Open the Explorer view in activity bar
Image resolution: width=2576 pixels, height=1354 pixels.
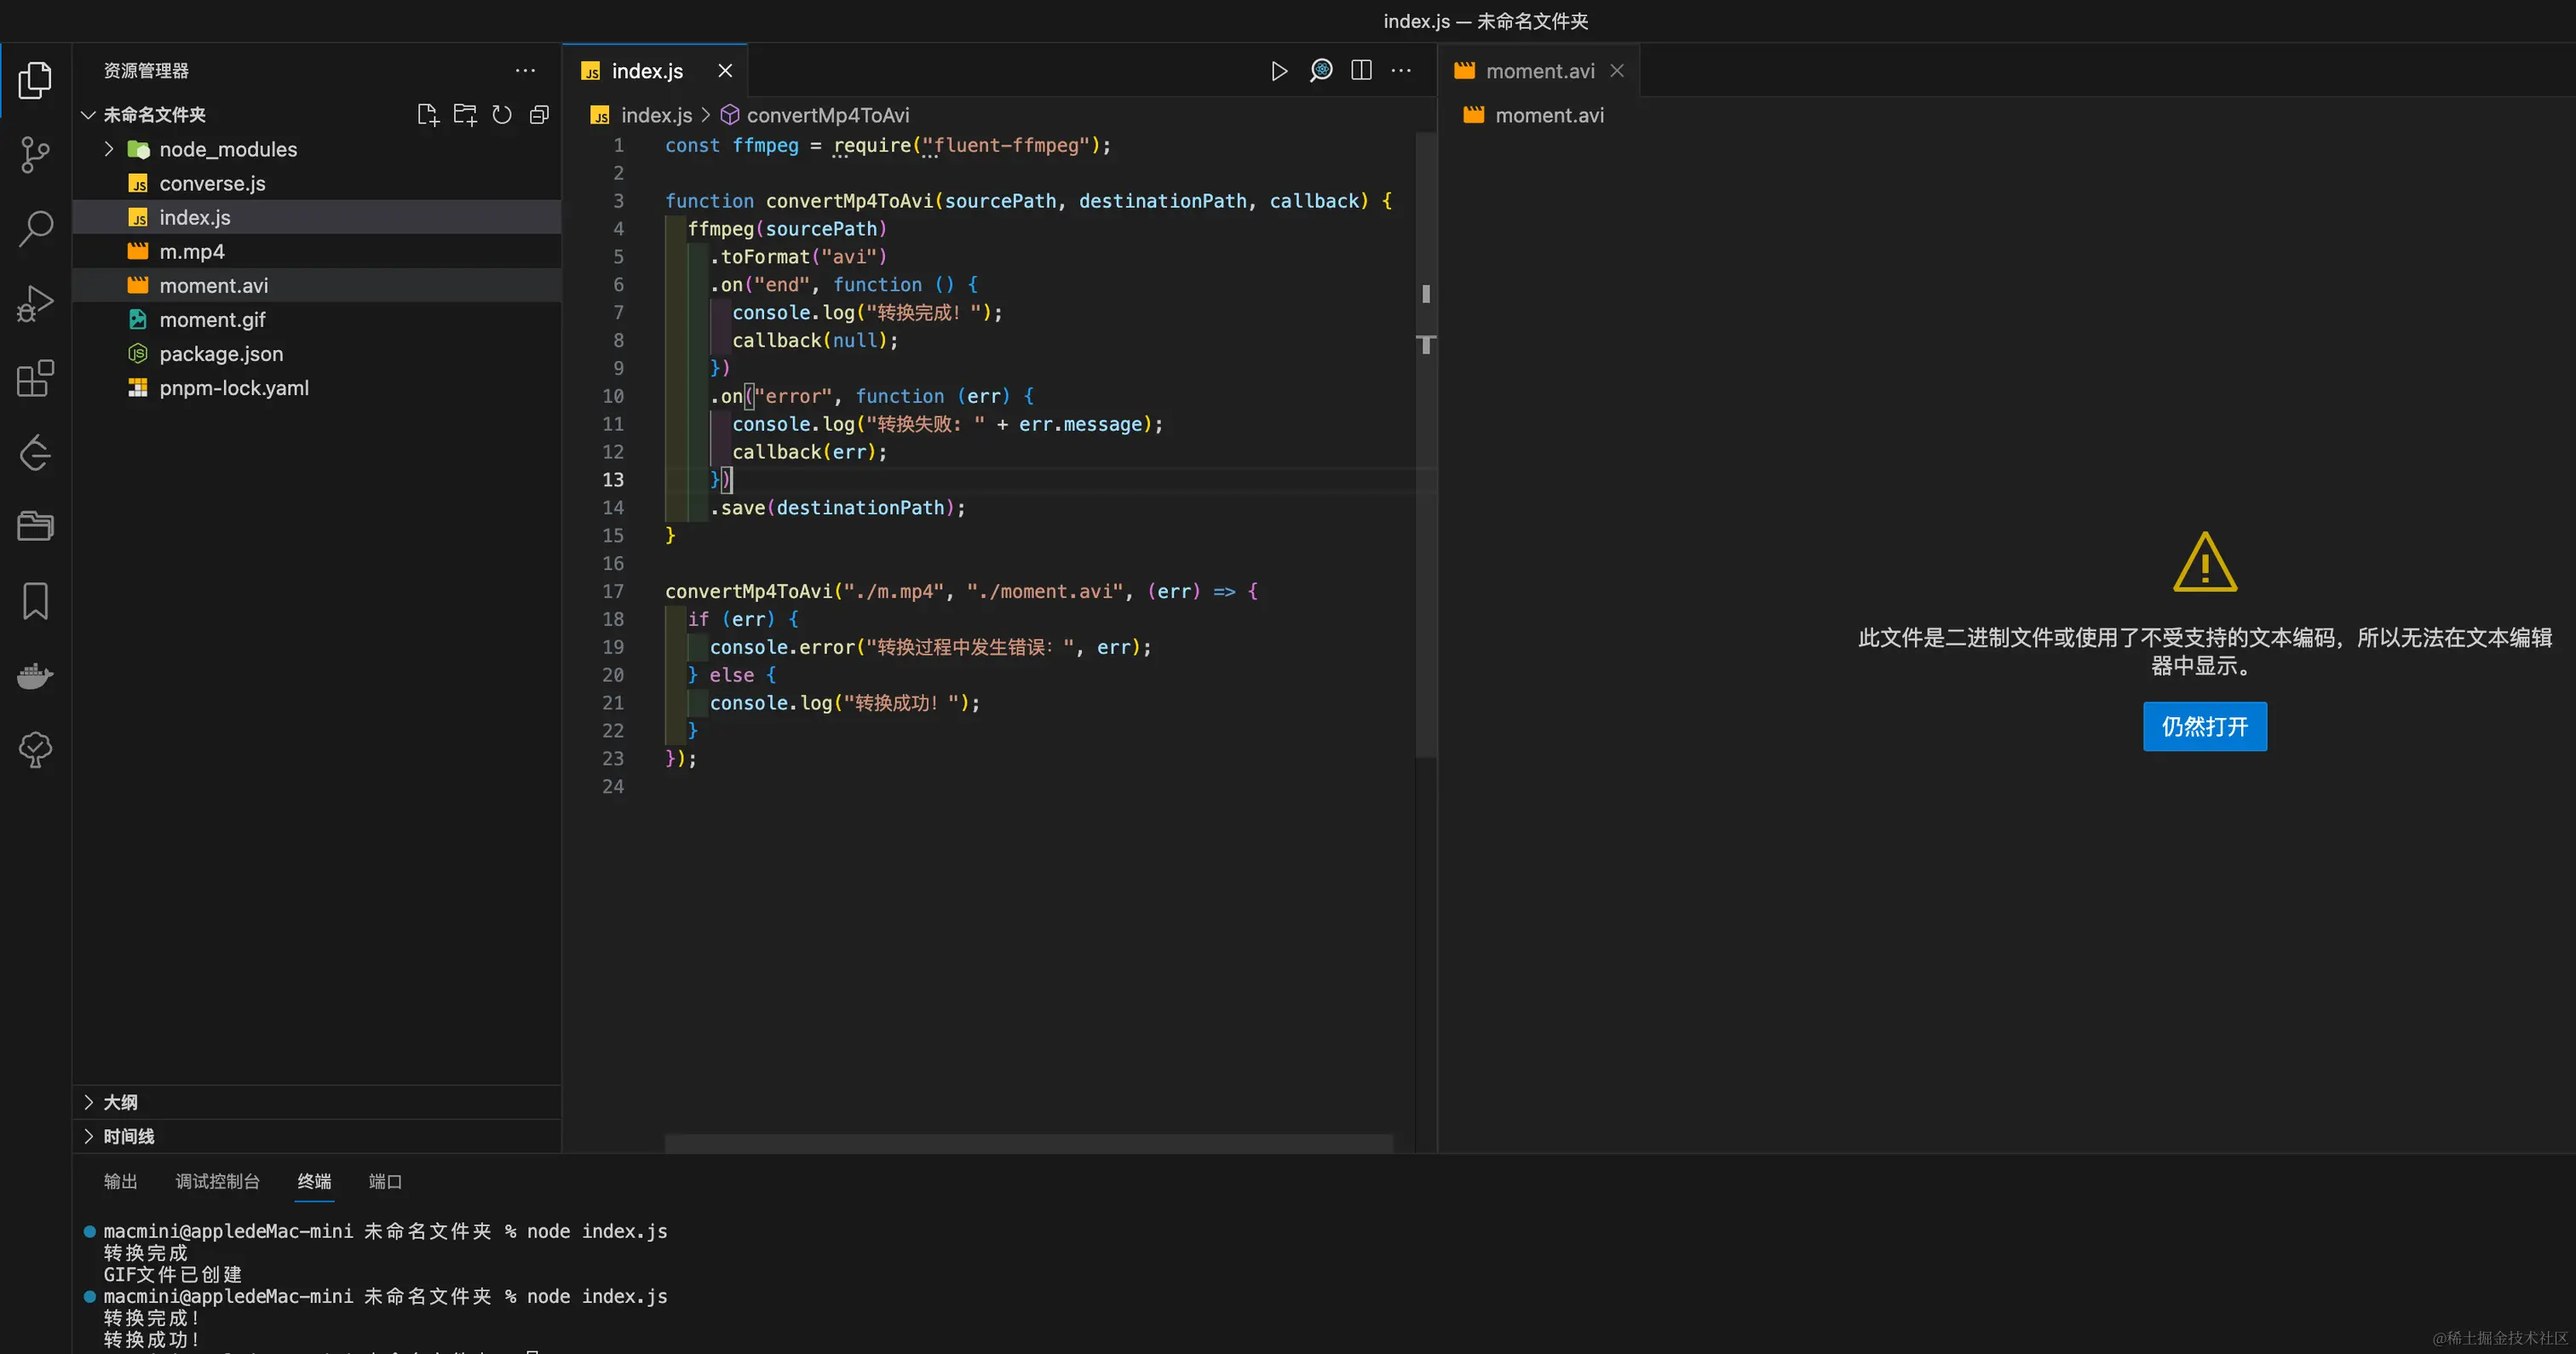click(x=35, y=81)
